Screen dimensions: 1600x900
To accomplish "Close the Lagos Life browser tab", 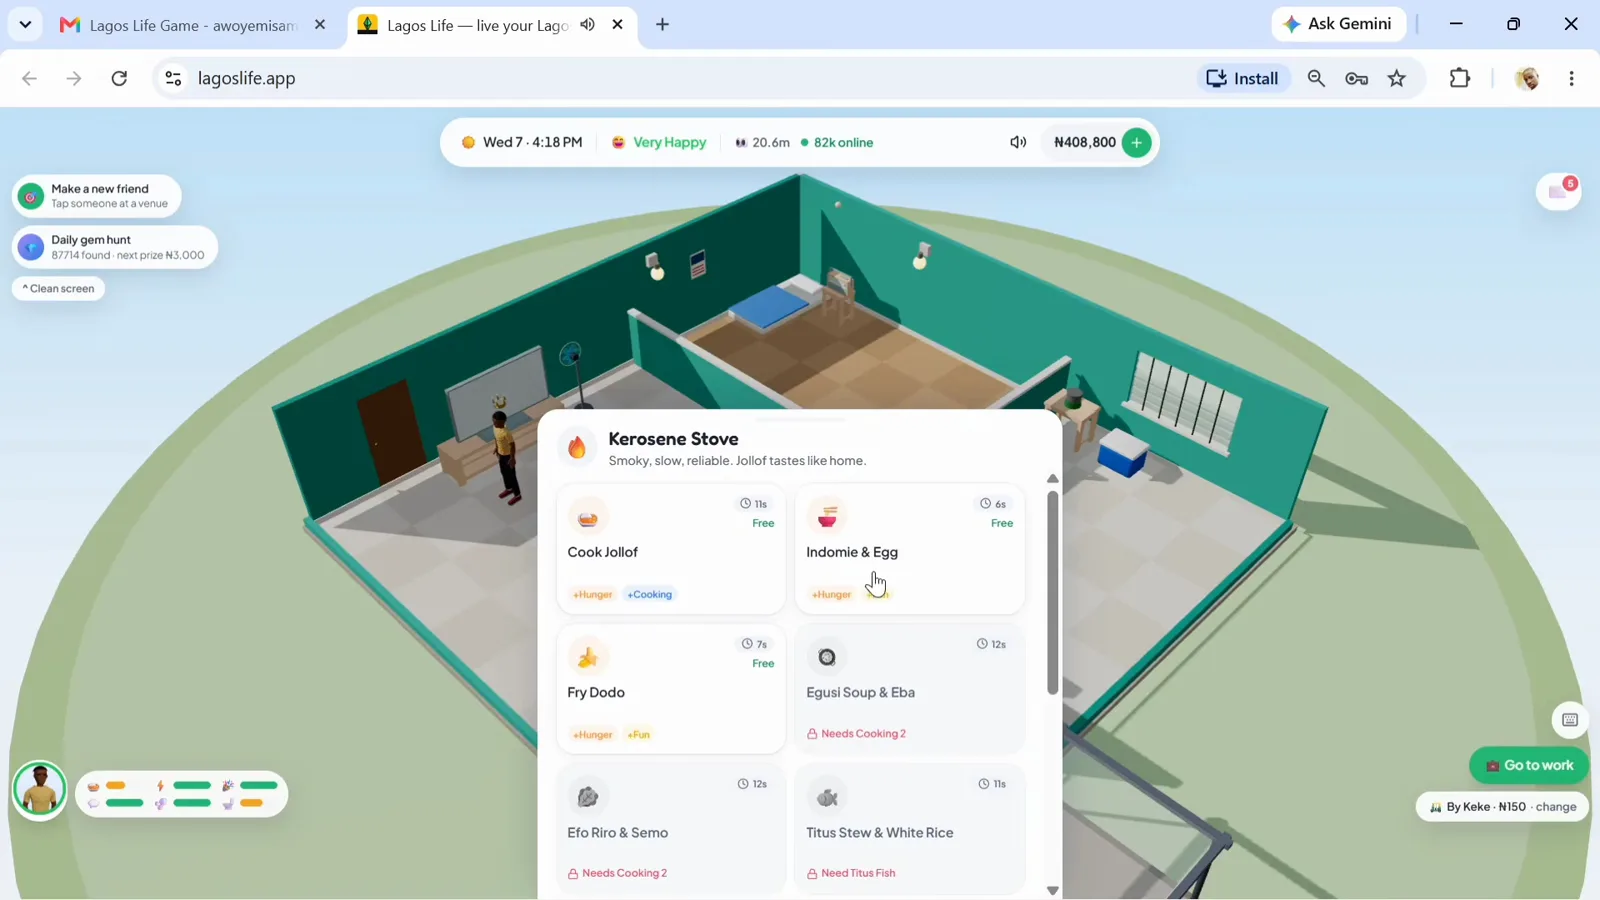I will (618, 25).
